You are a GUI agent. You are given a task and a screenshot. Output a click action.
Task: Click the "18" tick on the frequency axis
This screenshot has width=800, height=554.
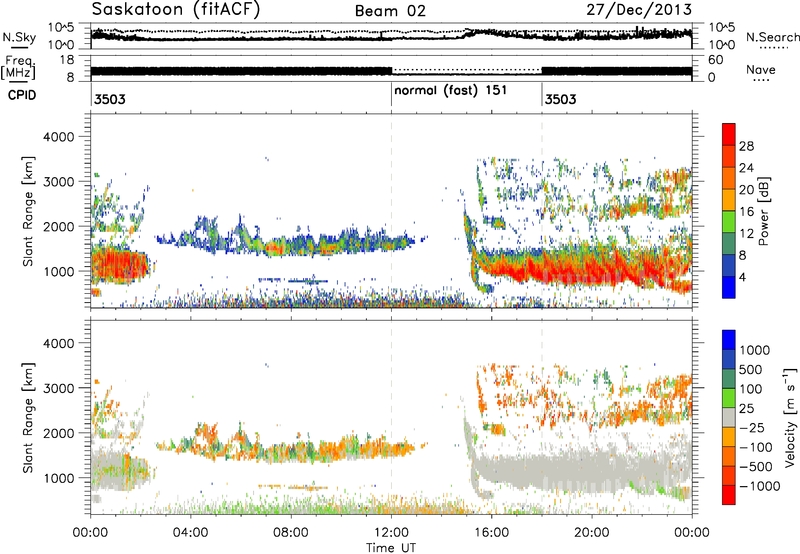(x=67, y=60)
